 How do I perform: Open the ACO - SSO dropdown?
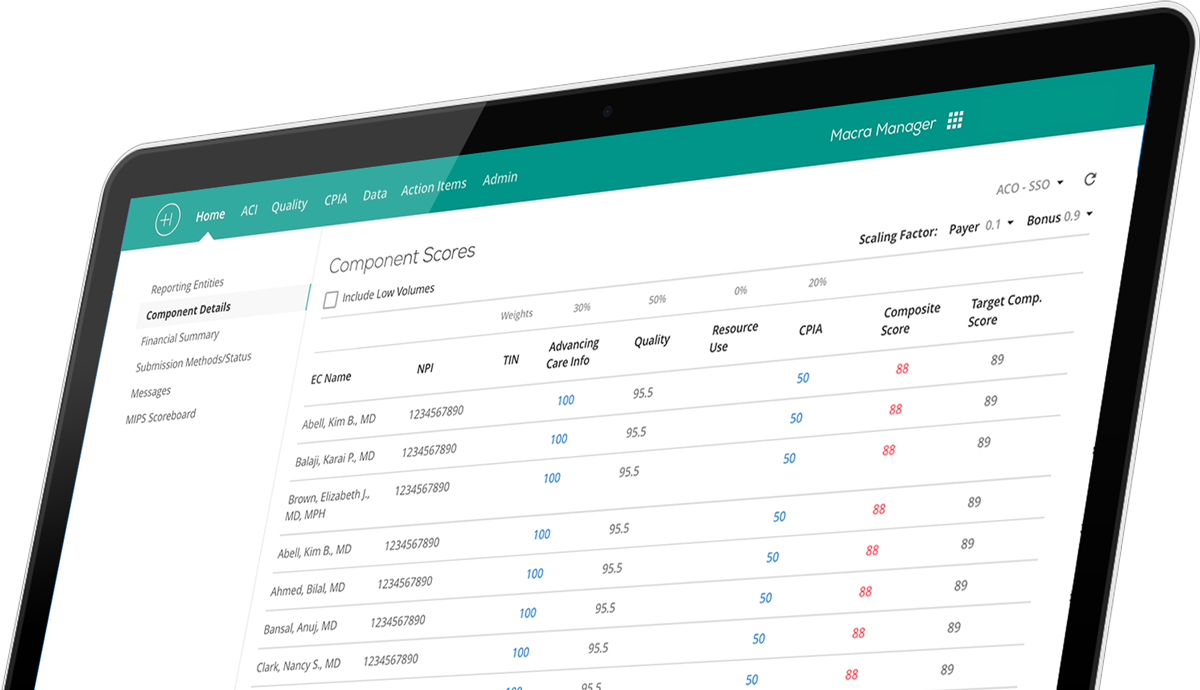(1029, 185)
